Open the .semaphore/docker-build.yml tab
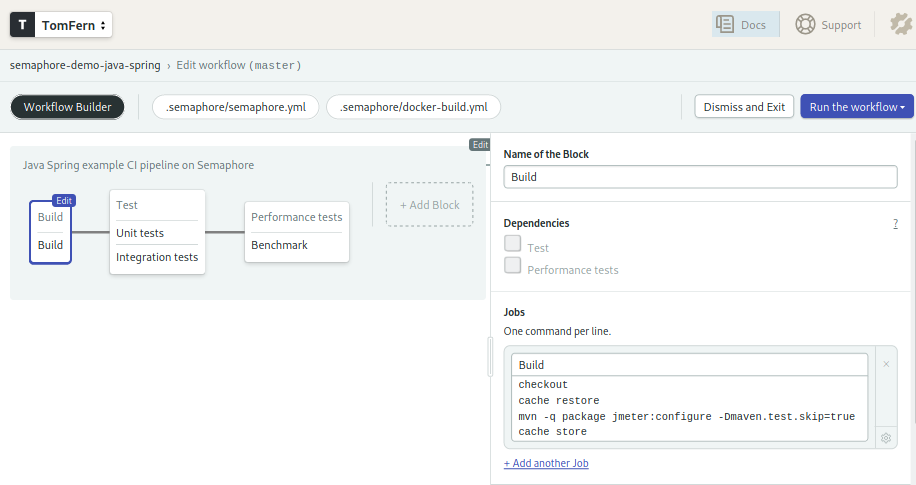916x485 pixels. tap(413, 107)
